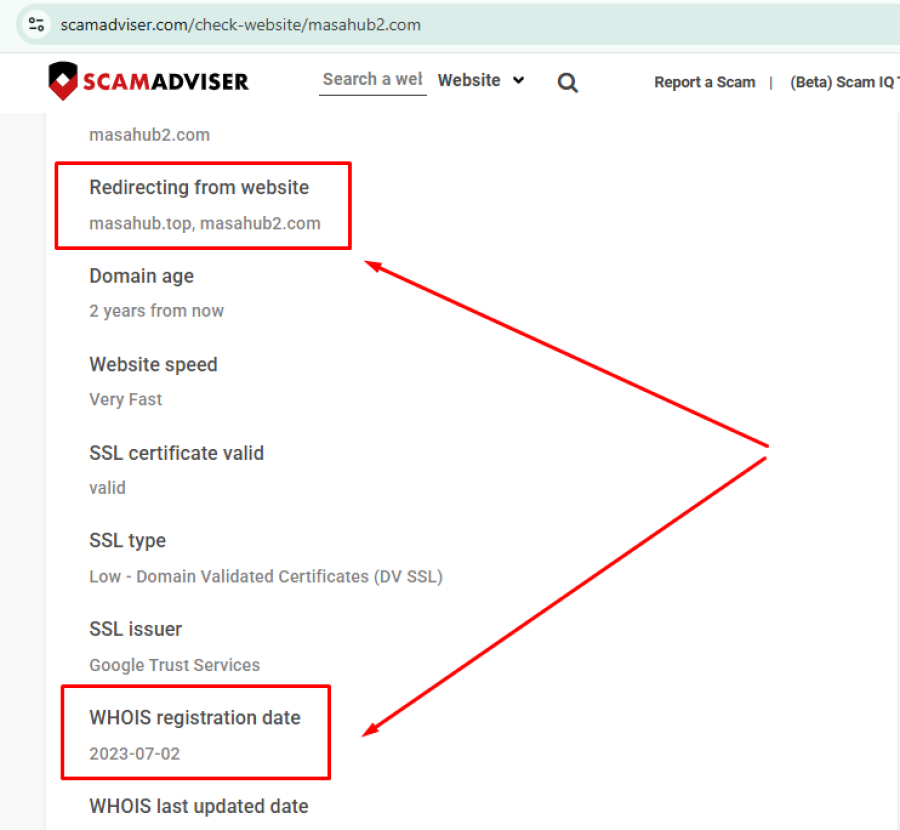Click the WHOIS registration date heading
900x830 pixels.
tap(195, 717)
